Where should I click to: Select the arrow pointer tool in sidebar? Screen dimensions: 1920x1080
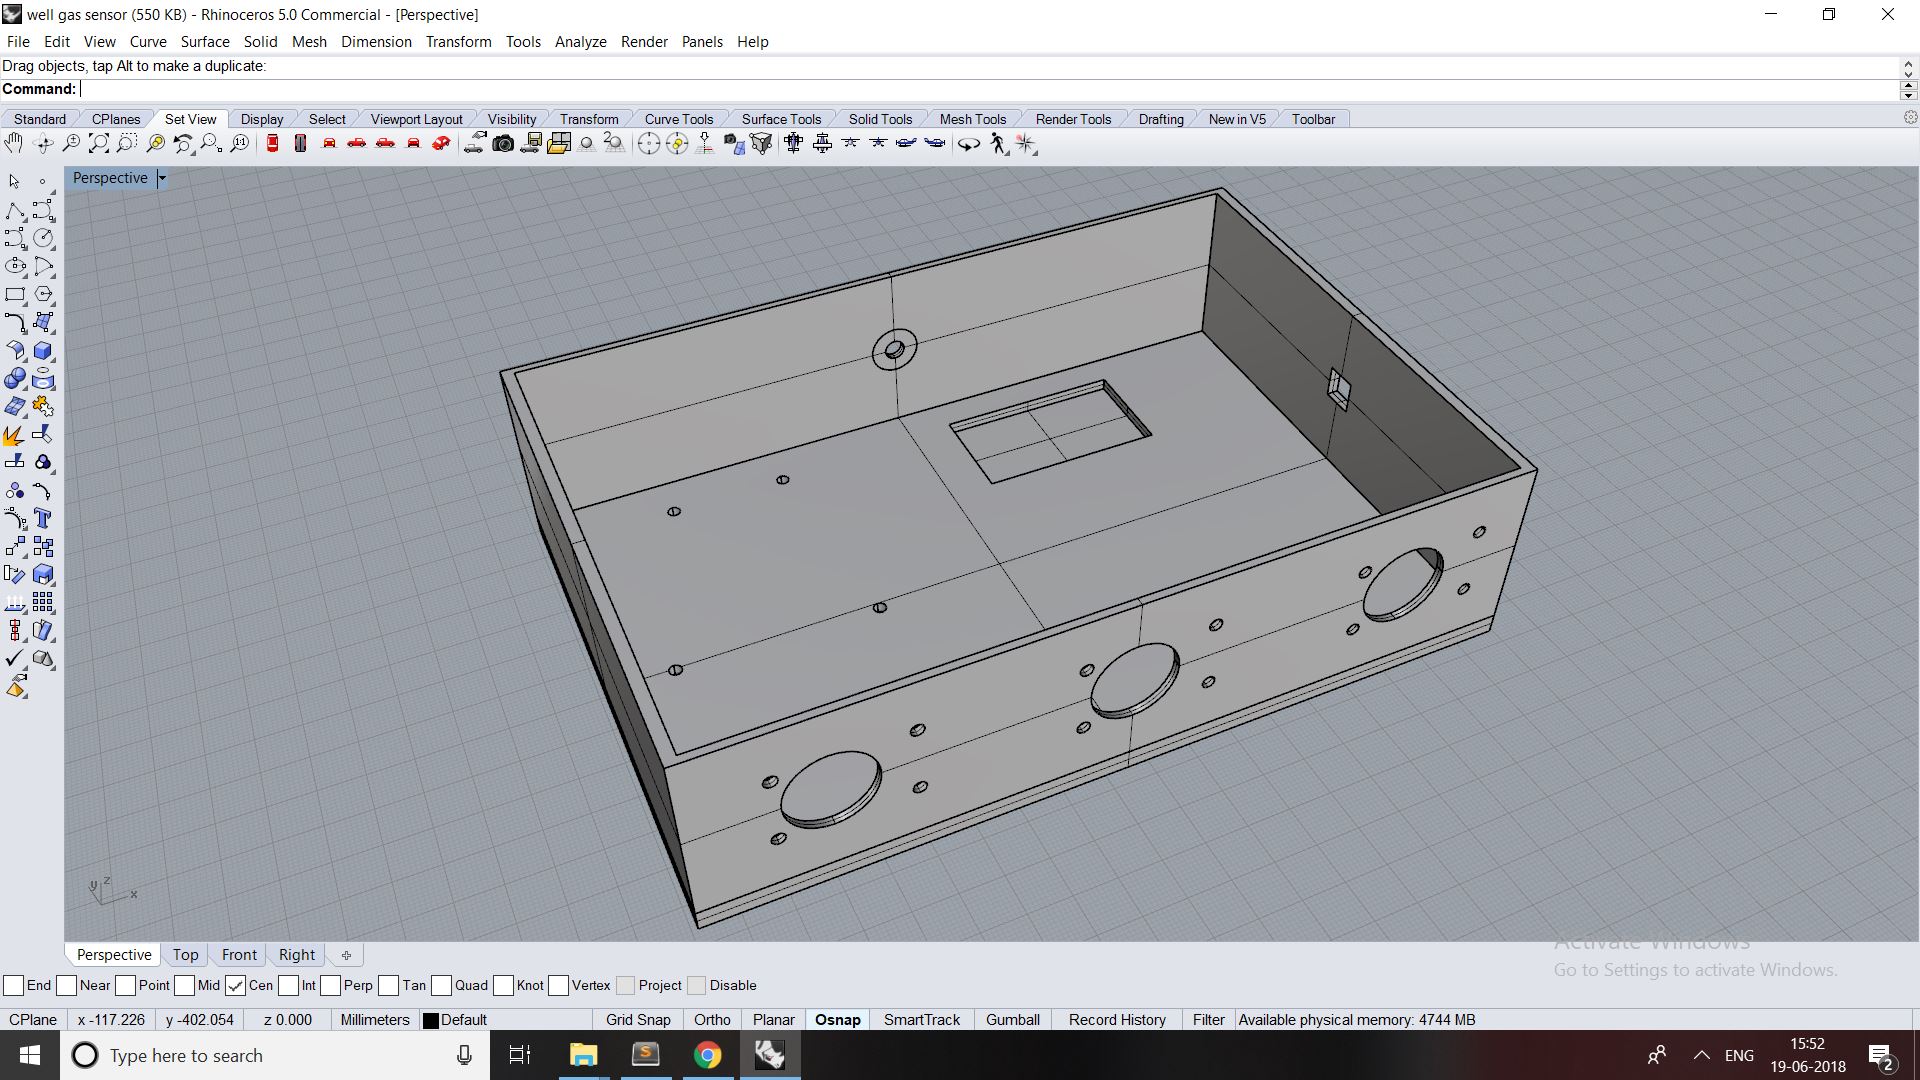pyautogui.click(x=14, y=181)
